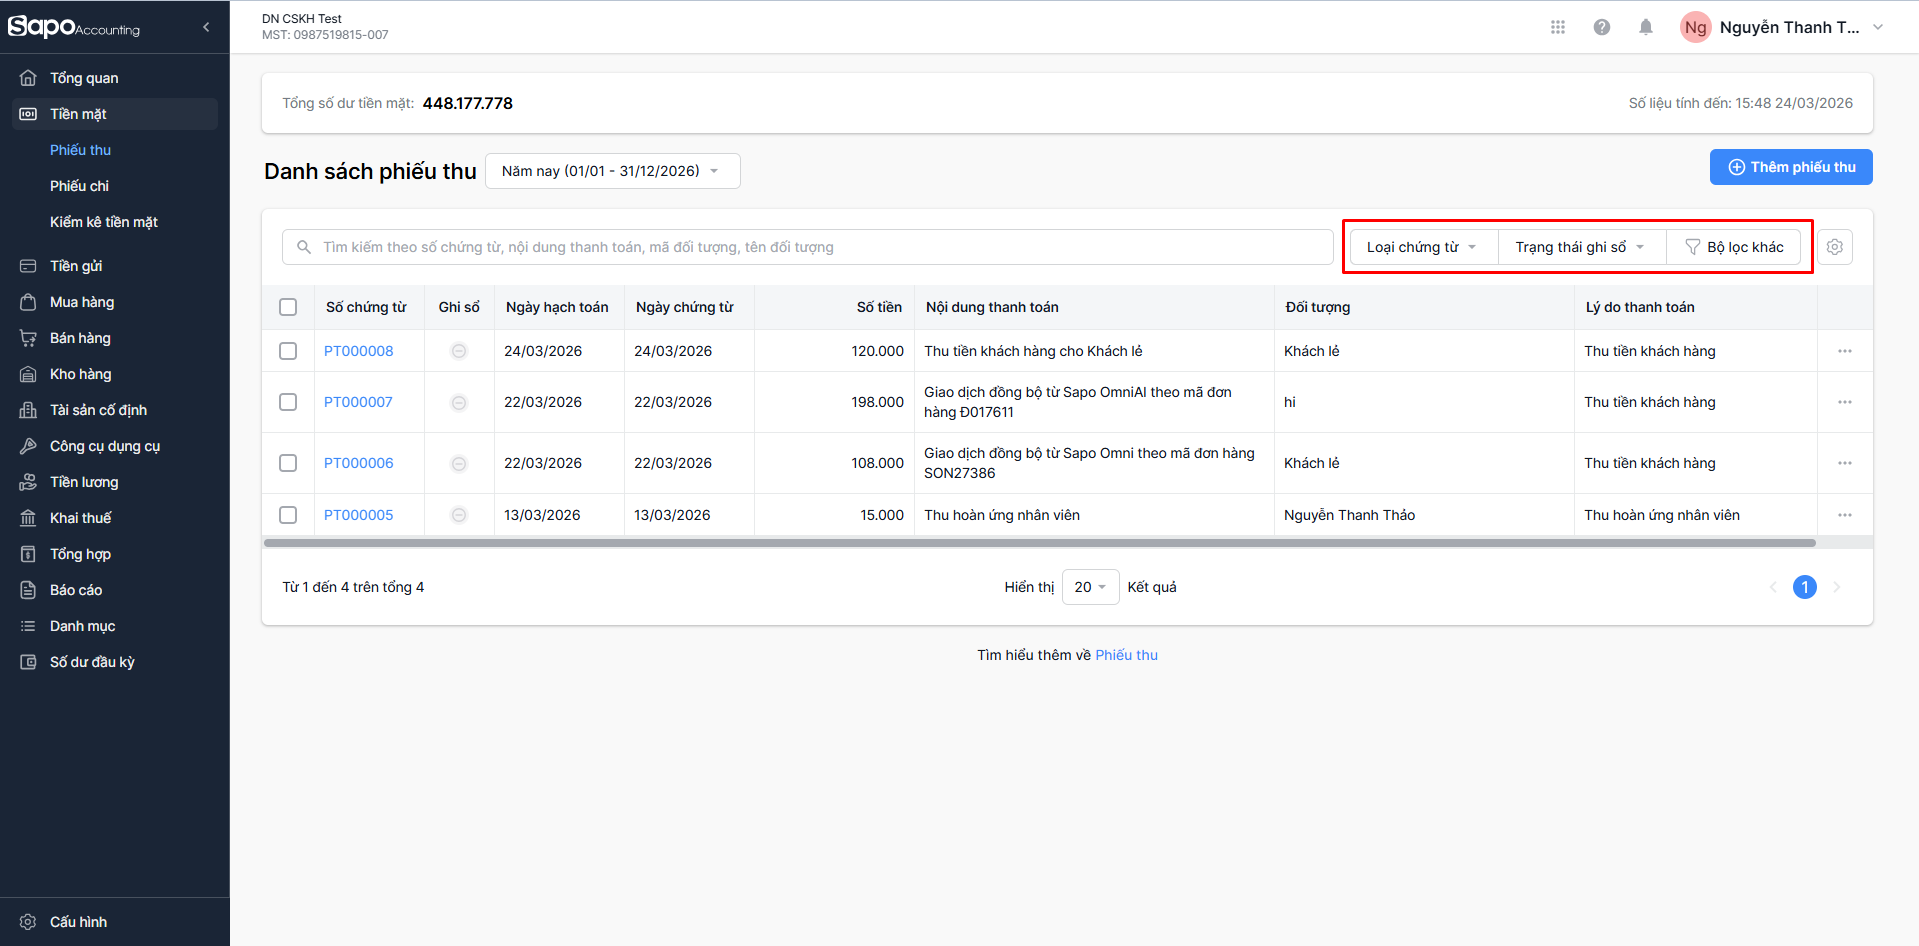
Task: Check the checkbox for receipt PT000008
Action: [288, 351]
